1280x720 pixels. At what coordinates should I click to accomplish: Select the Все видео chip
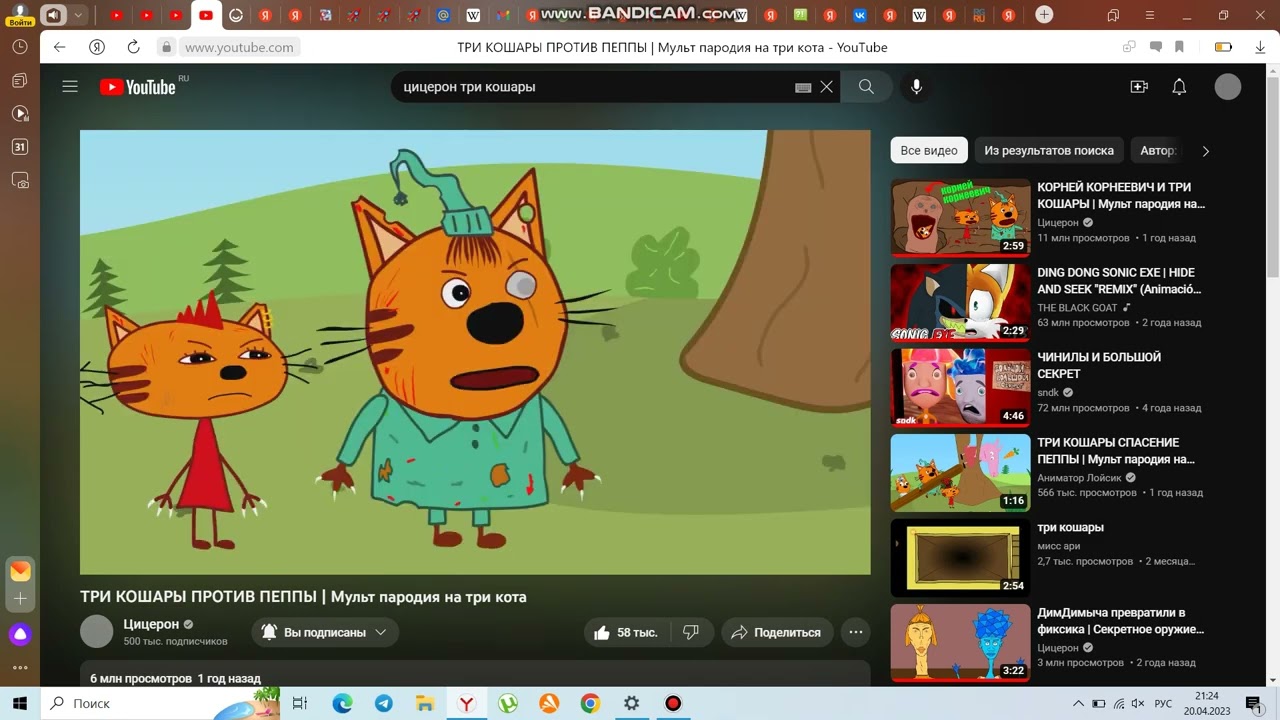[x=929, y=150]
